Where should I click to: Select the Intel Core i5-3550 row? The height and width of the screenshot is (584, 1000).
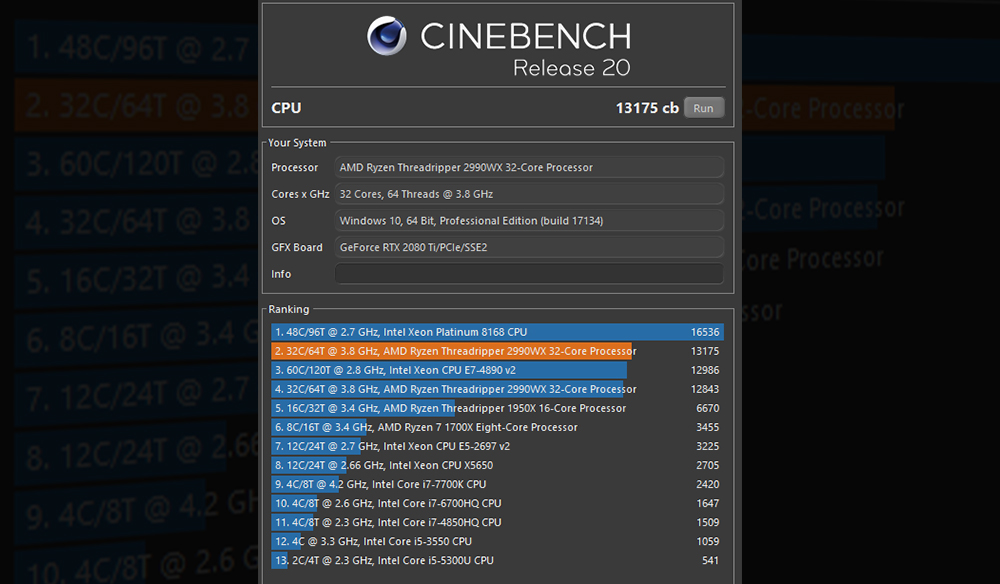[497, 541]
